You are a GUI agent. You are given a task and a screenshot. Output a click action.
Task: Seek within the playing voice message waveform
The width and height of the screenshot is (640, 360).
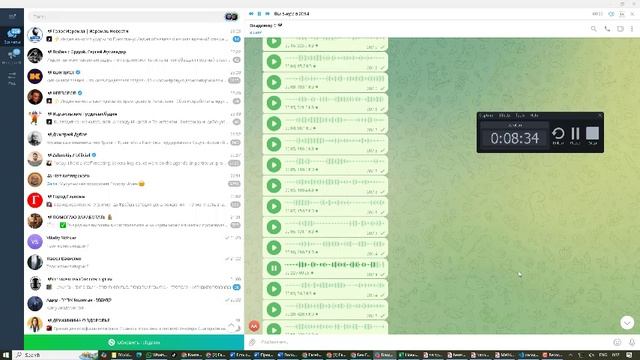pyautogui.click(x=335, y=264)
